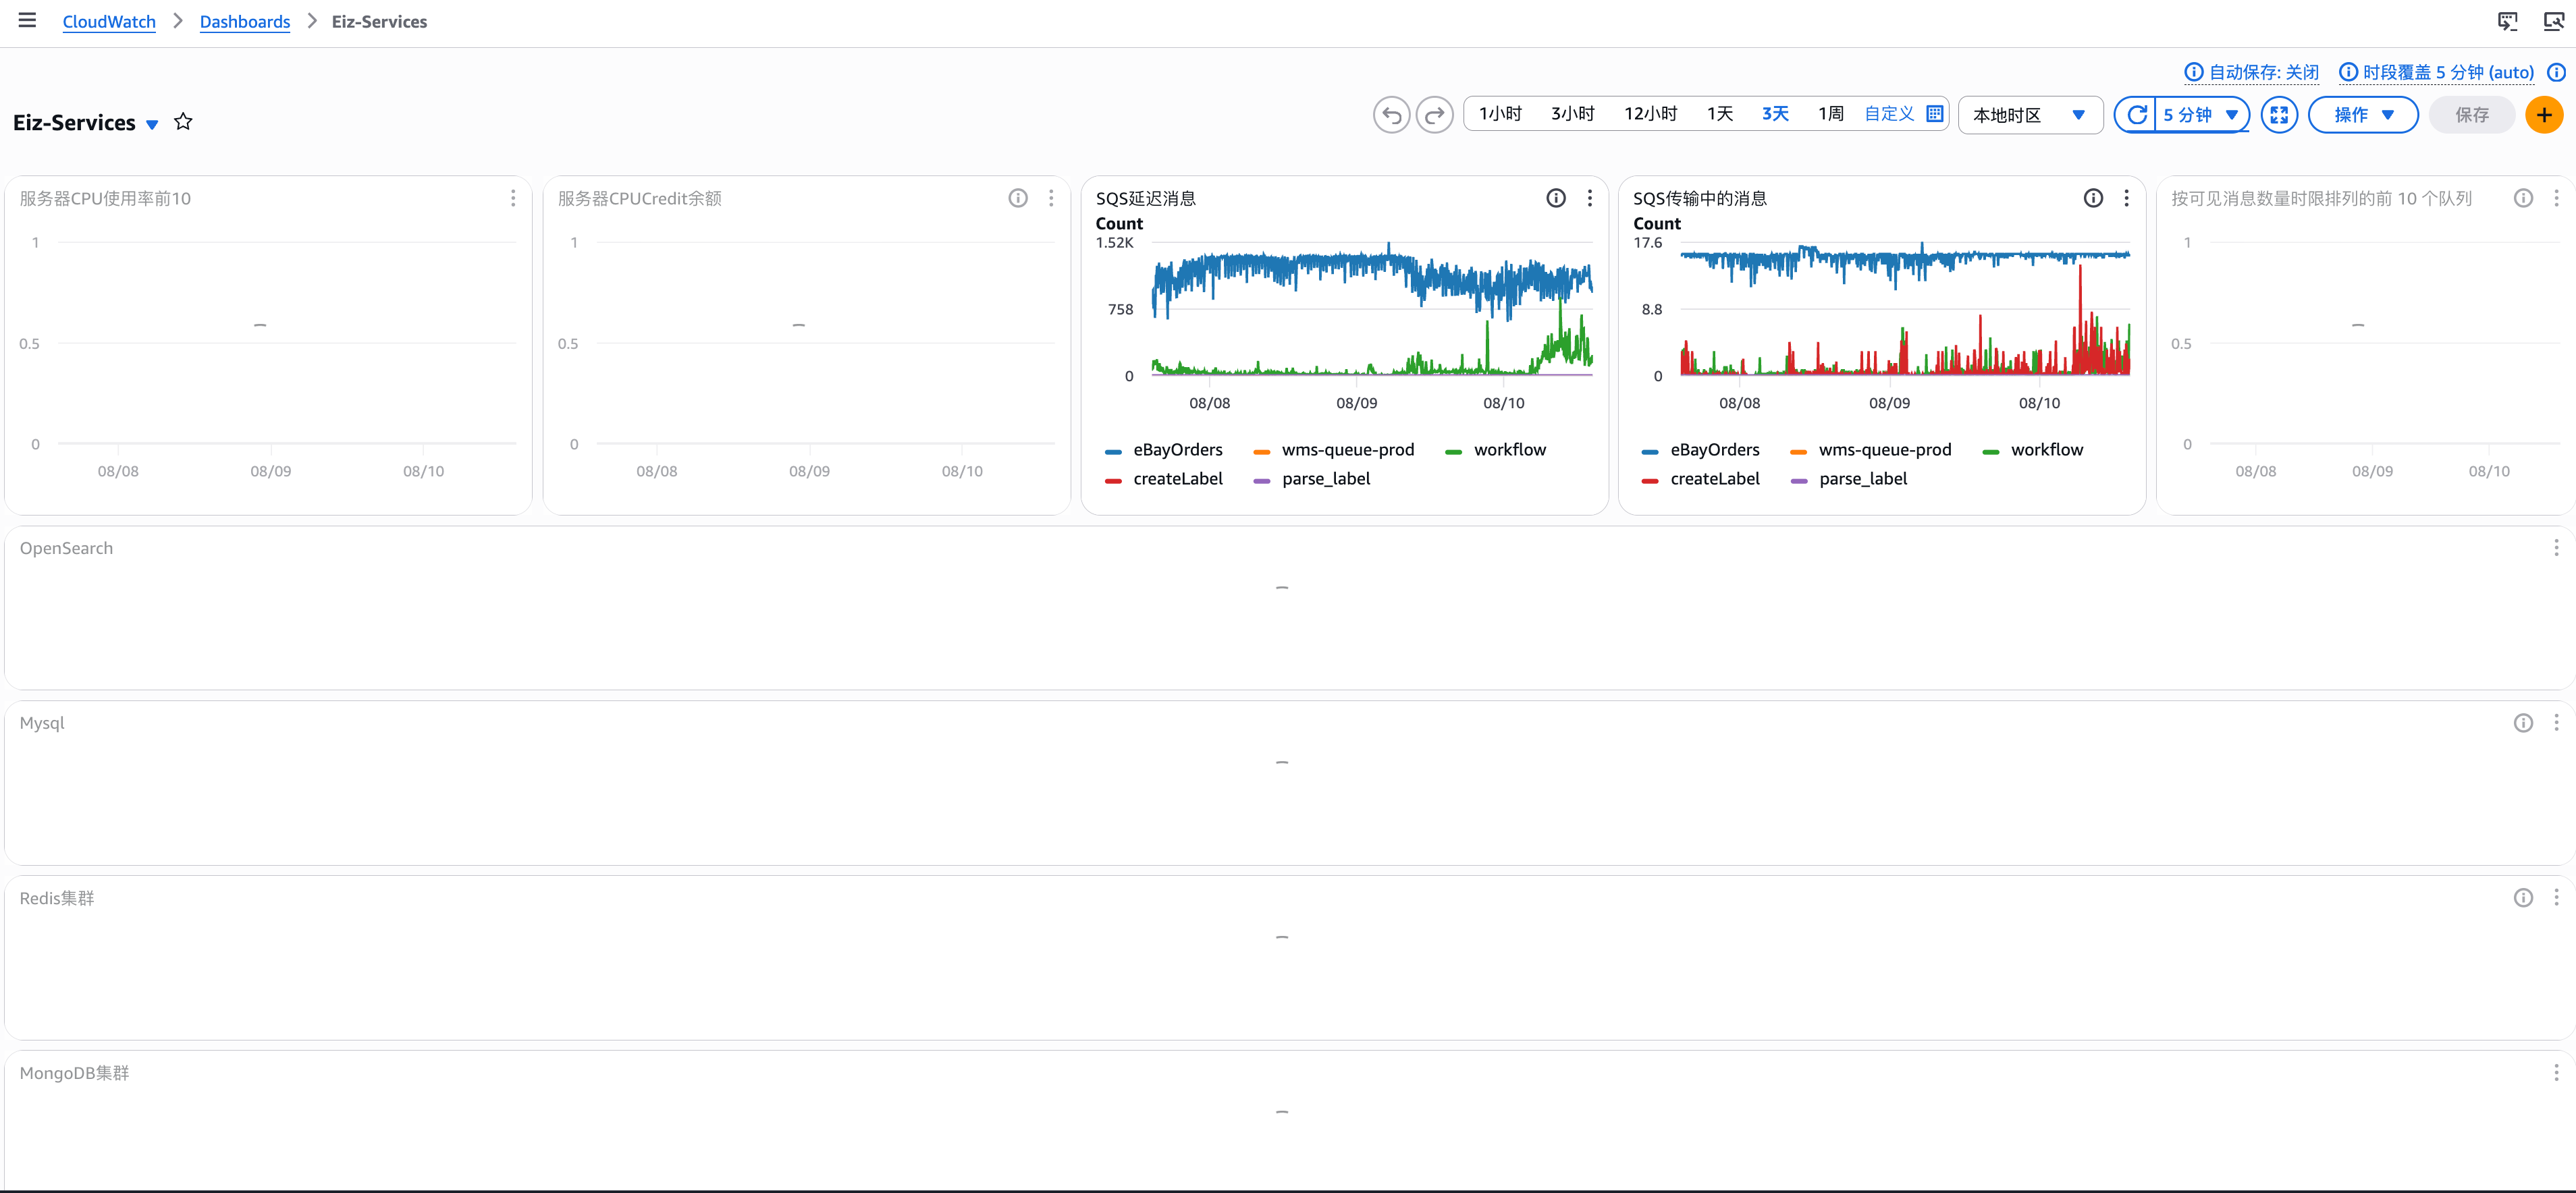This screenshot has height=1193, width=2576.
Task: Open the 自动保存: 关闭 autosave setting
Action: click(x=2252, y=72)
